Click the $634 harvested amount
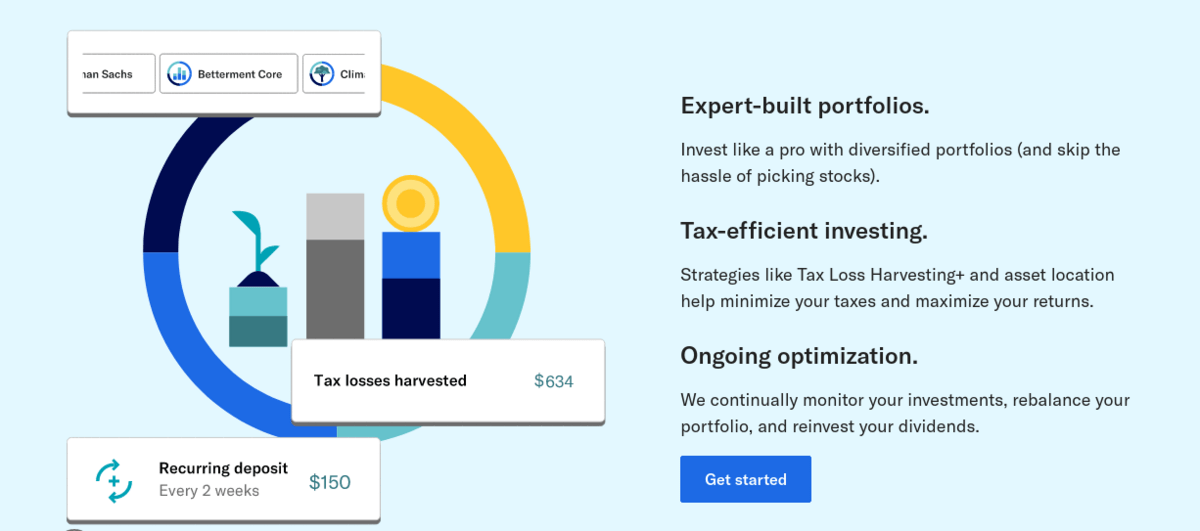This screenshot has width=1200, height=531. (554, 381)
